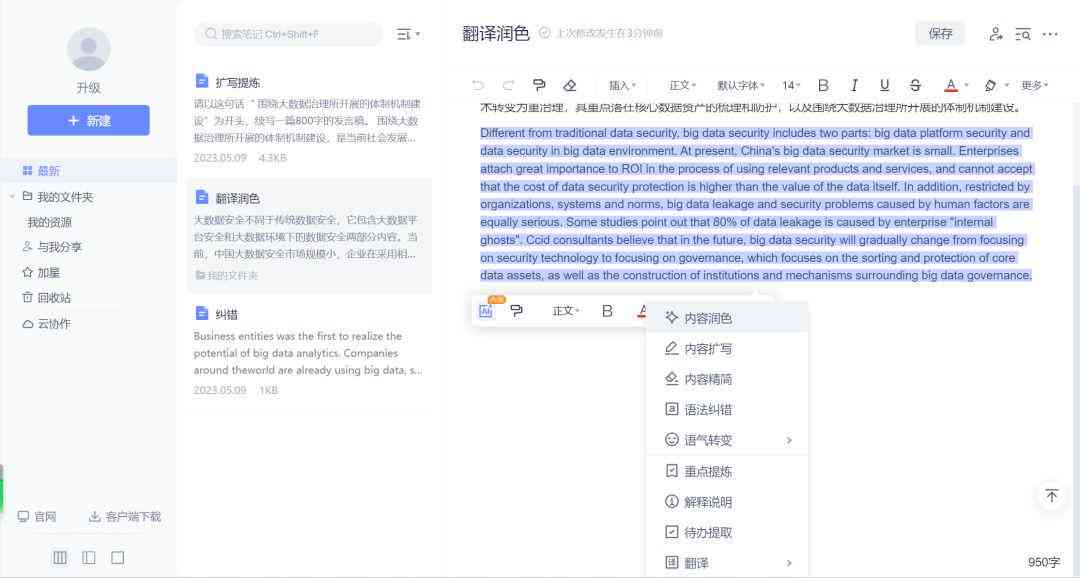Image resolution: width=1080 pixels, height=578 pixels.
Task: Choose 重点提炼 from AI menu
Action: (x=727, y=471)
